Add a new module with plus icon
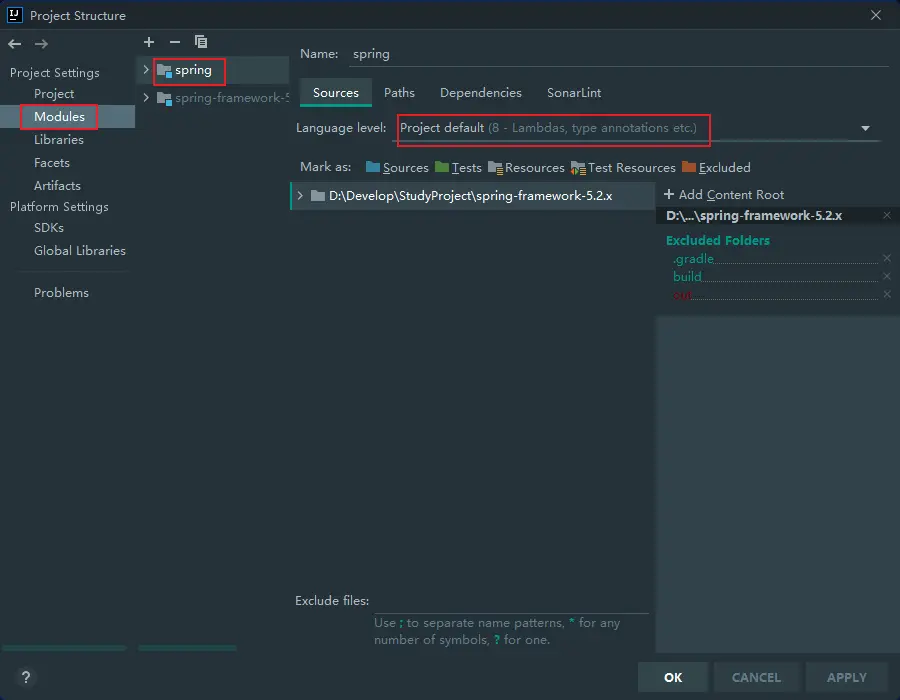 149,42
